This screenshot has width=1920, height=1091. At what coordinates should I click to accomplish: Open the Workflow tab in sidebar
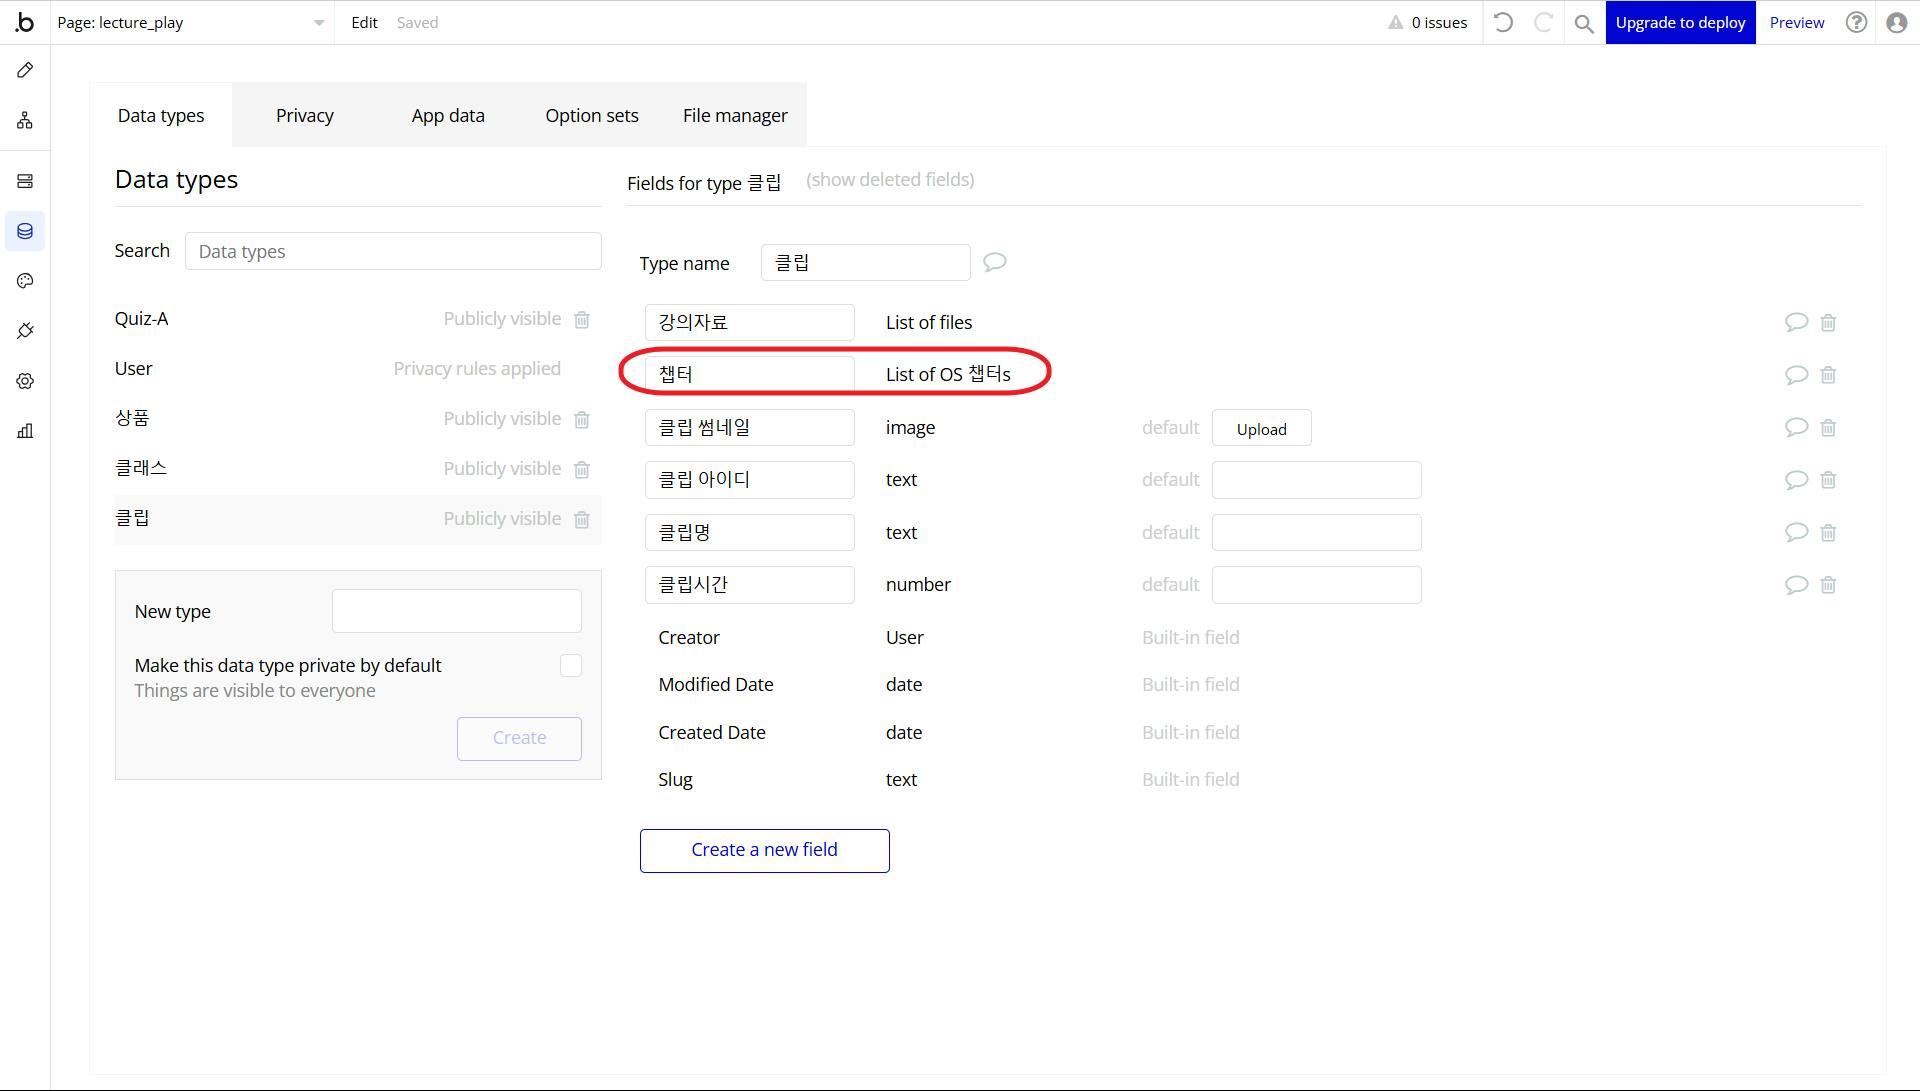25,121
